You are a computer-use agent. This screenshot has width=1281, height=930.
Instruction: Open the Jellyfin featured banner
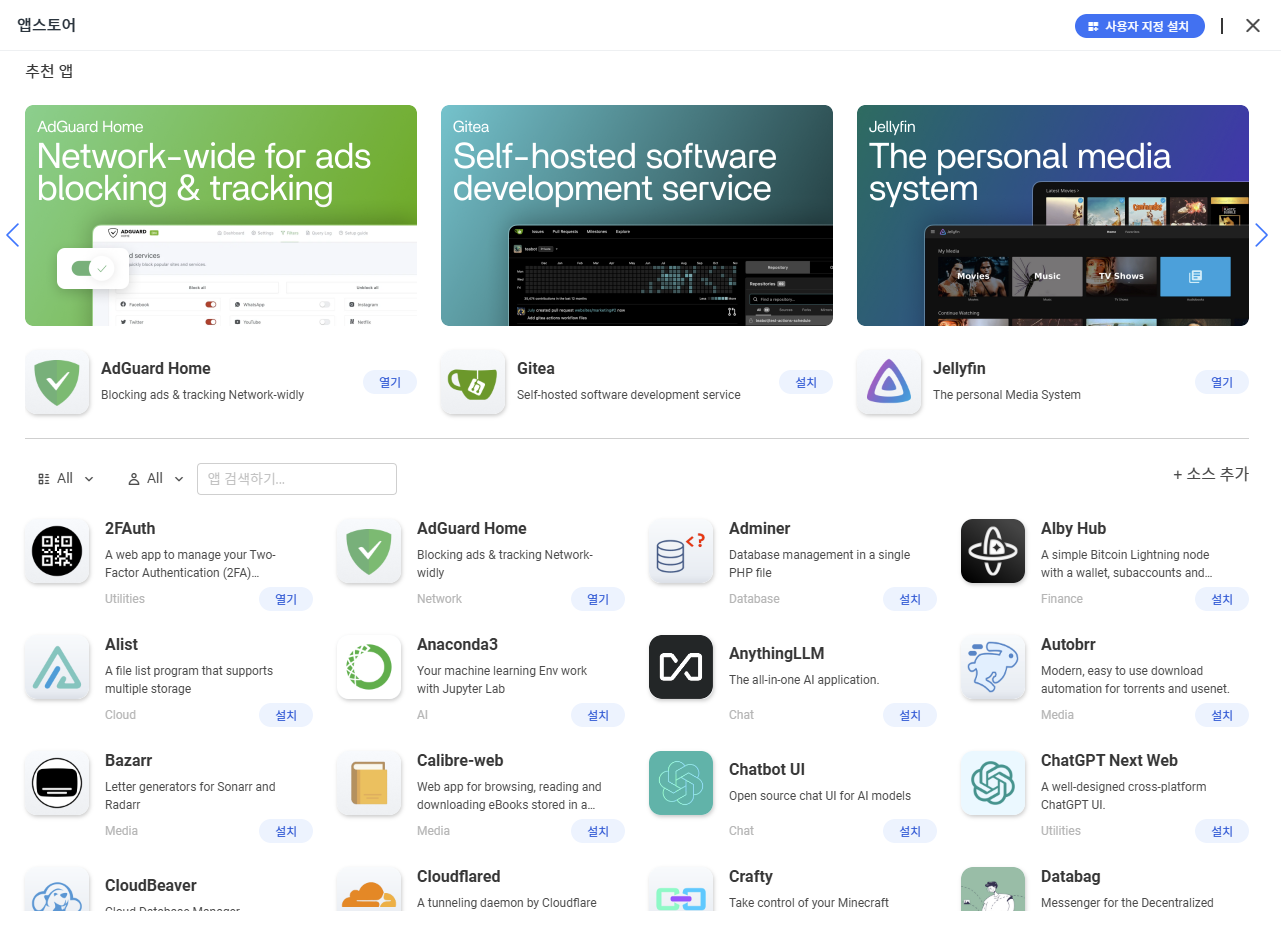[x=1053, y=215]
